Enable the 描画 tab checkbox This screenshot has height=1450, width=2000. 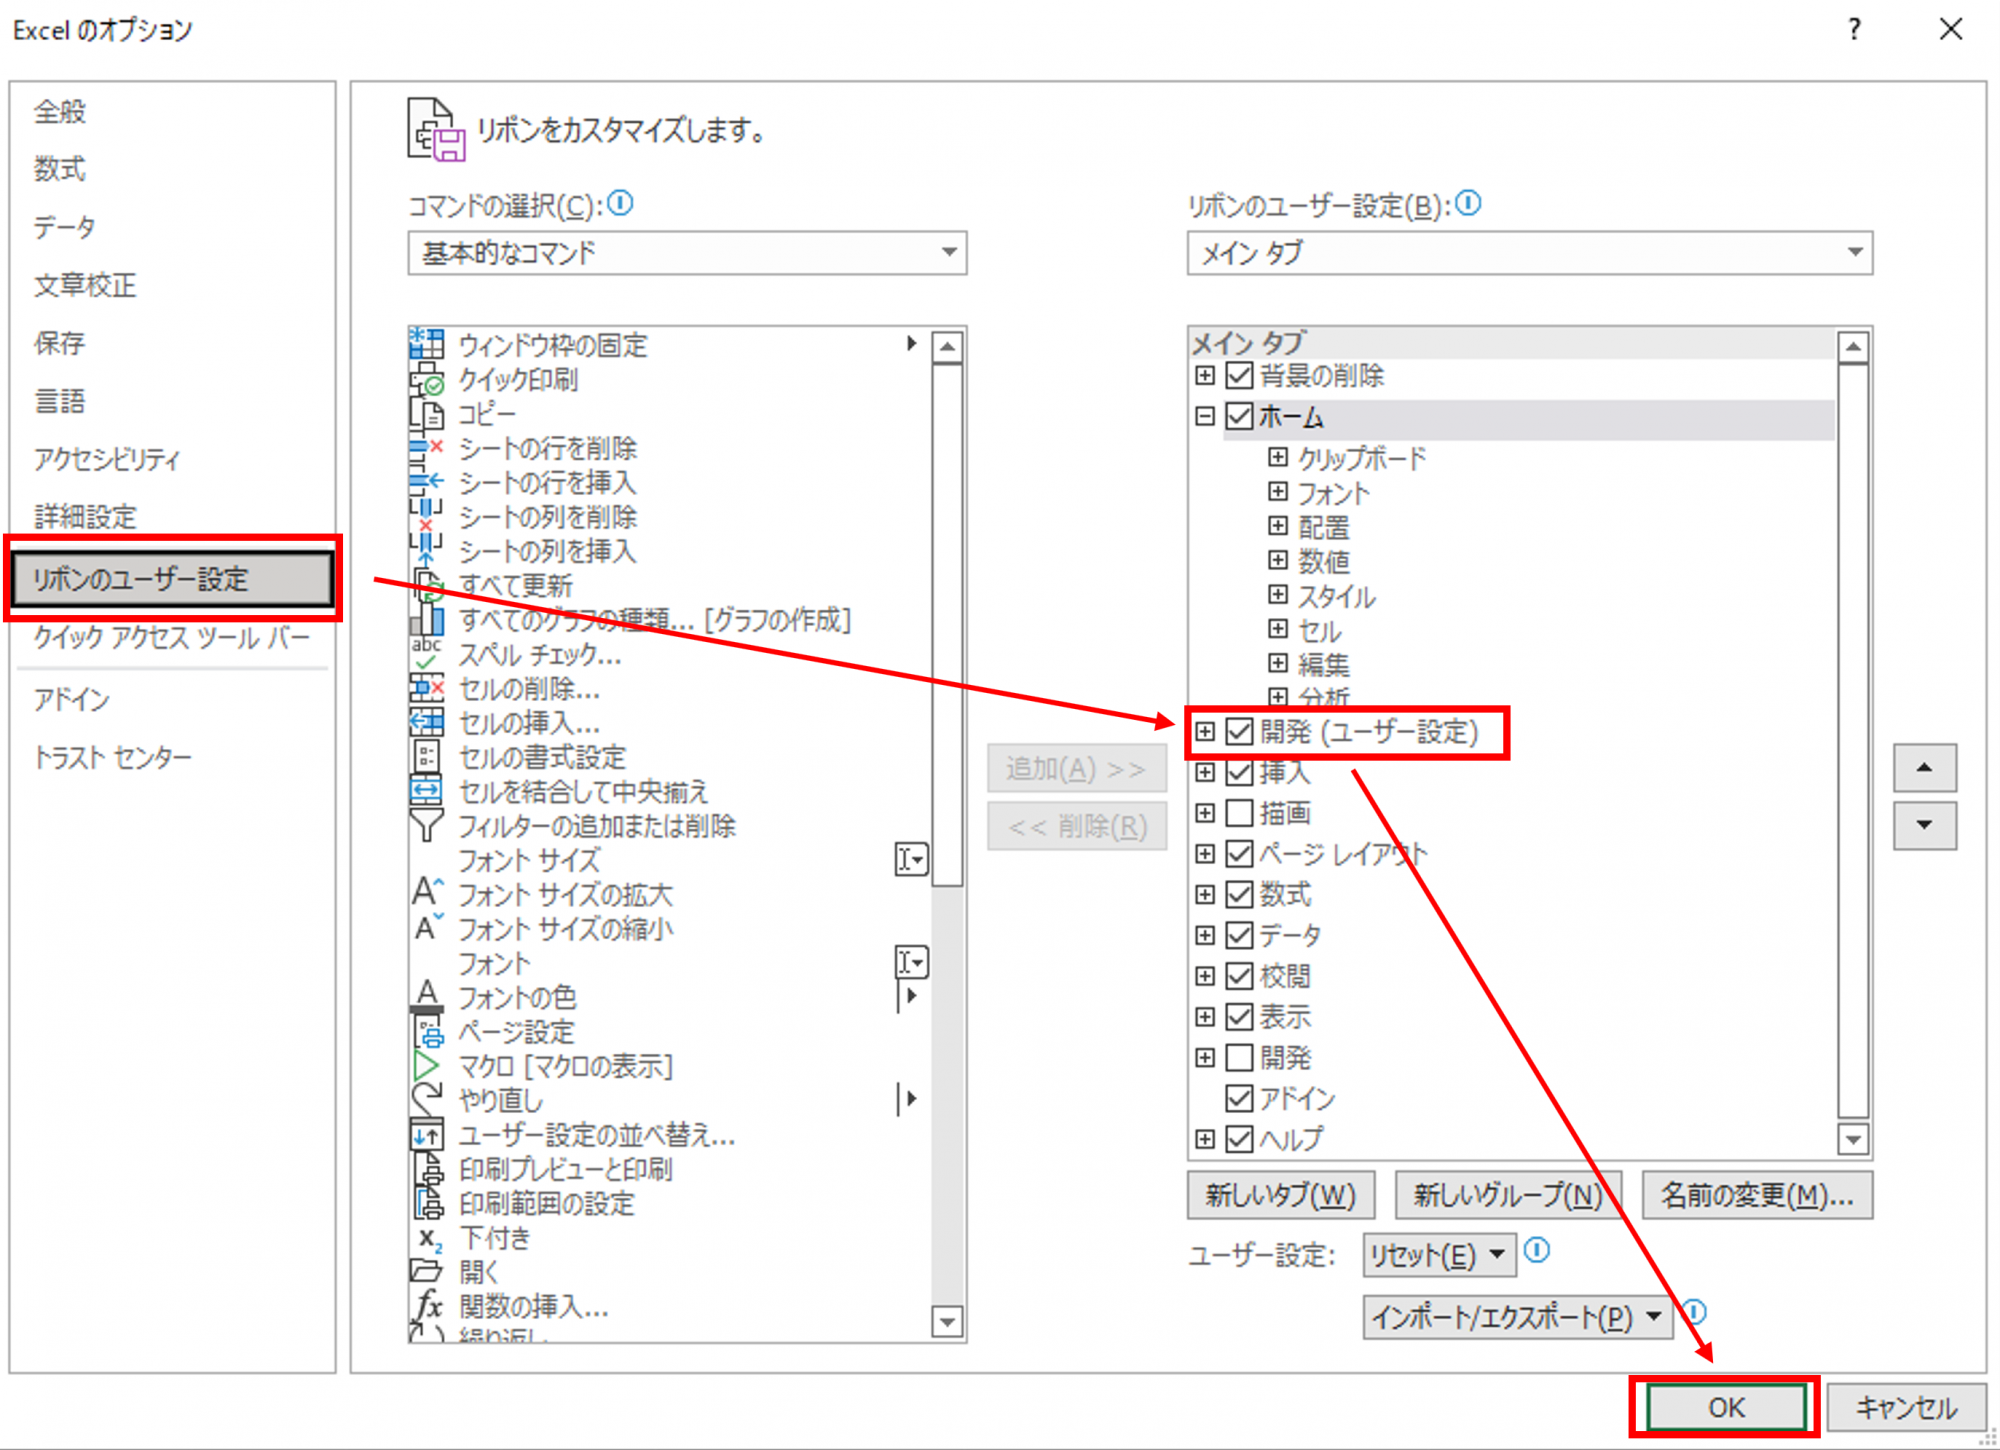coord(1239,812)
